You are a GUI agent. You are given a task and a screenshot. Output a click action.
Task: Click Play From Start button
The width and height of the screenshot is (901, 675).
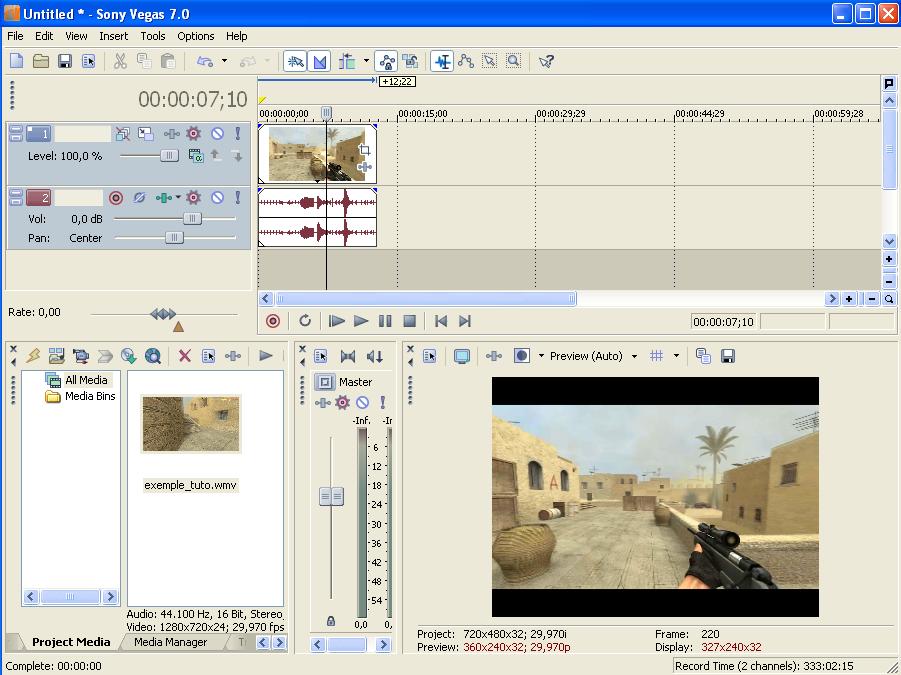pos(336,321)
